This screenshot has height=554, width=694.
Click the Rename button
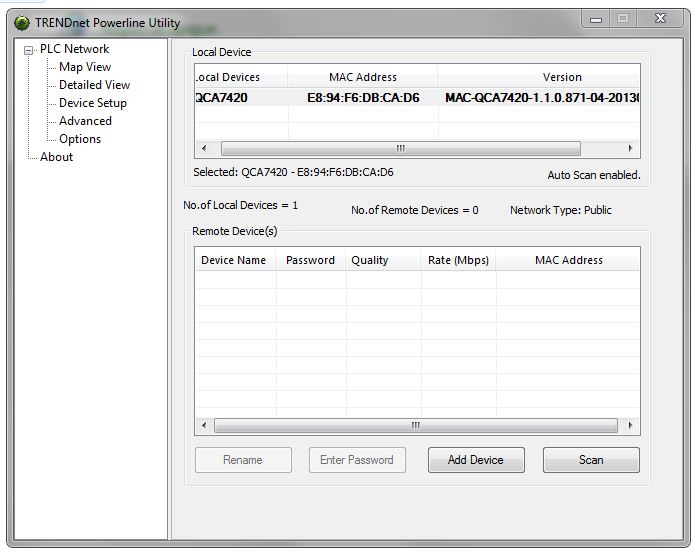pos(243,460)
